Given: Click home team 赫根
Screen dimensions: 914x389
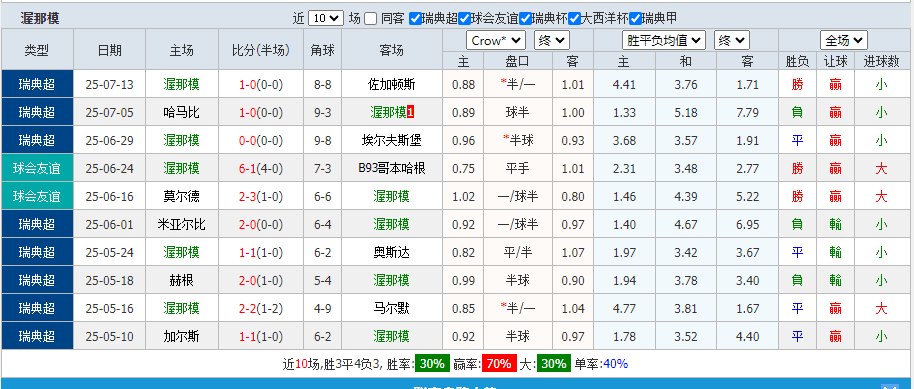Looking at the screenshot, I should [181, 281].
